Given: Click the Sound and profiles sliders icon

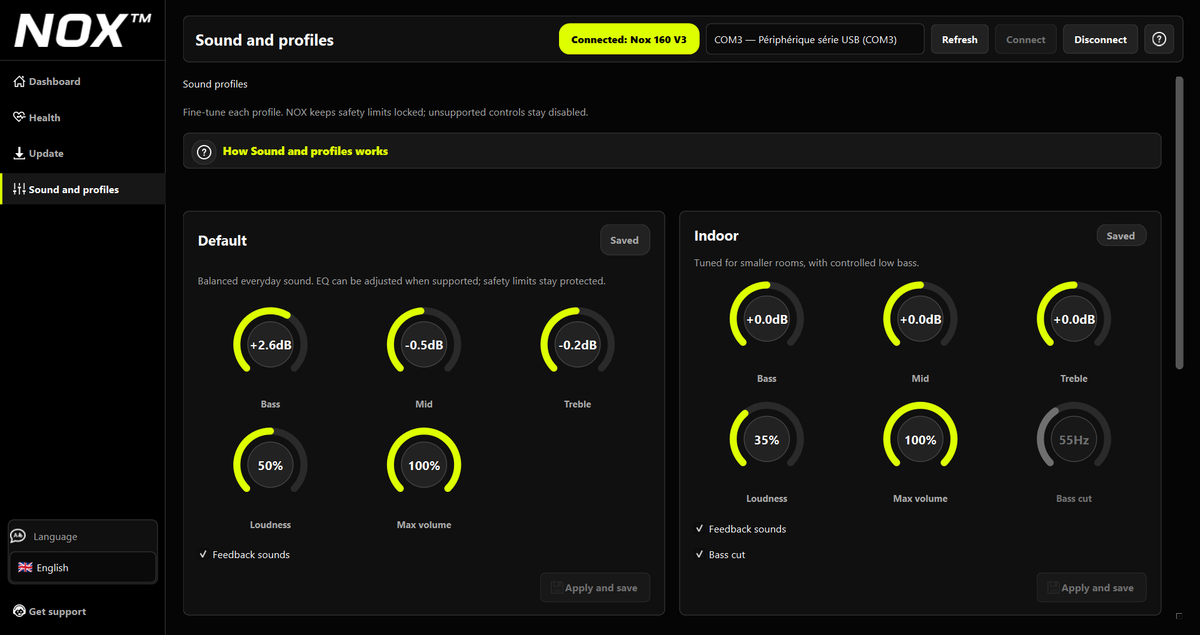Looking at the screenshot, I should [x=19, y=189].
